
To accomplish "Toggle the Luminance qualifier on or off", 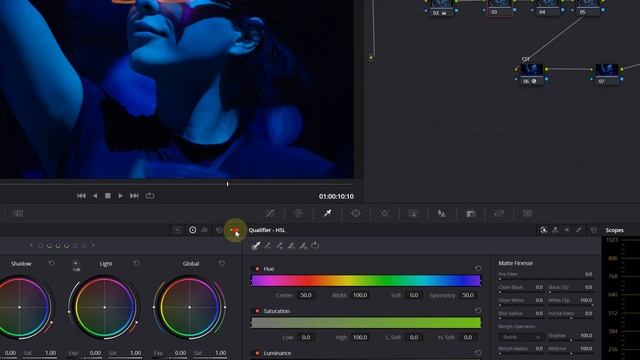I will pyautogui.click(x=257, y=353).
